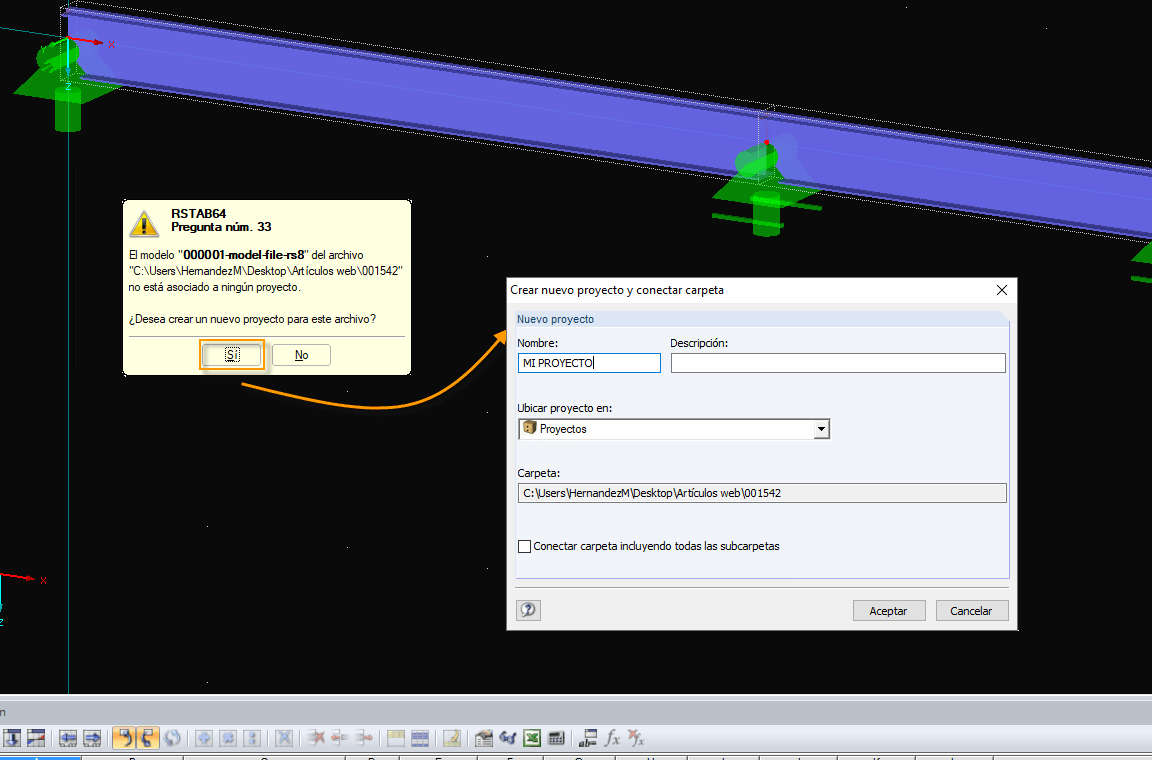The width and height of the screenshot is (1152, 760).
Task: Click the Sí button in the prompt
Action: pos(232,354)
